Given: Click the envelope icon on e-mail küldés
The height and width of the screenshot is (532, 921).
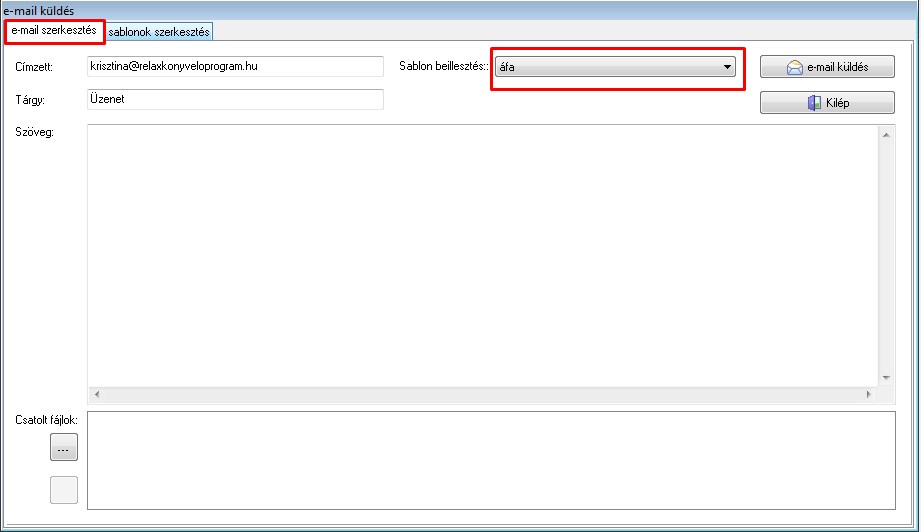Looking at the screenshot, I should point(795,68).
